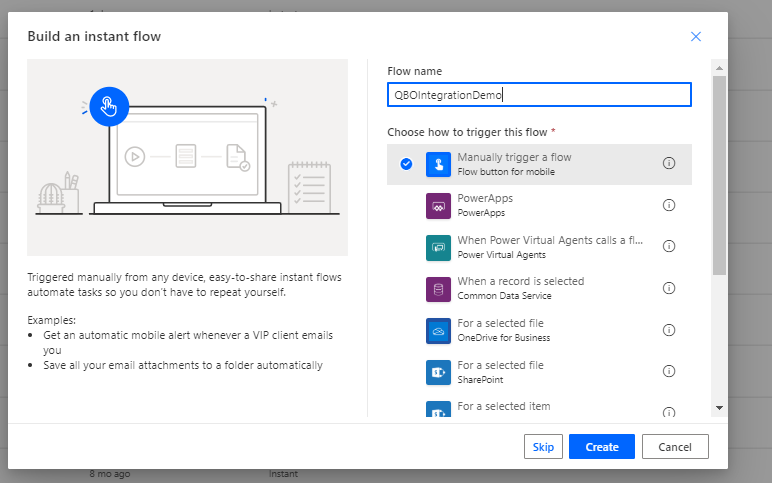Click the Power Virtual Agents trigger icon

[x=438, y=248]
